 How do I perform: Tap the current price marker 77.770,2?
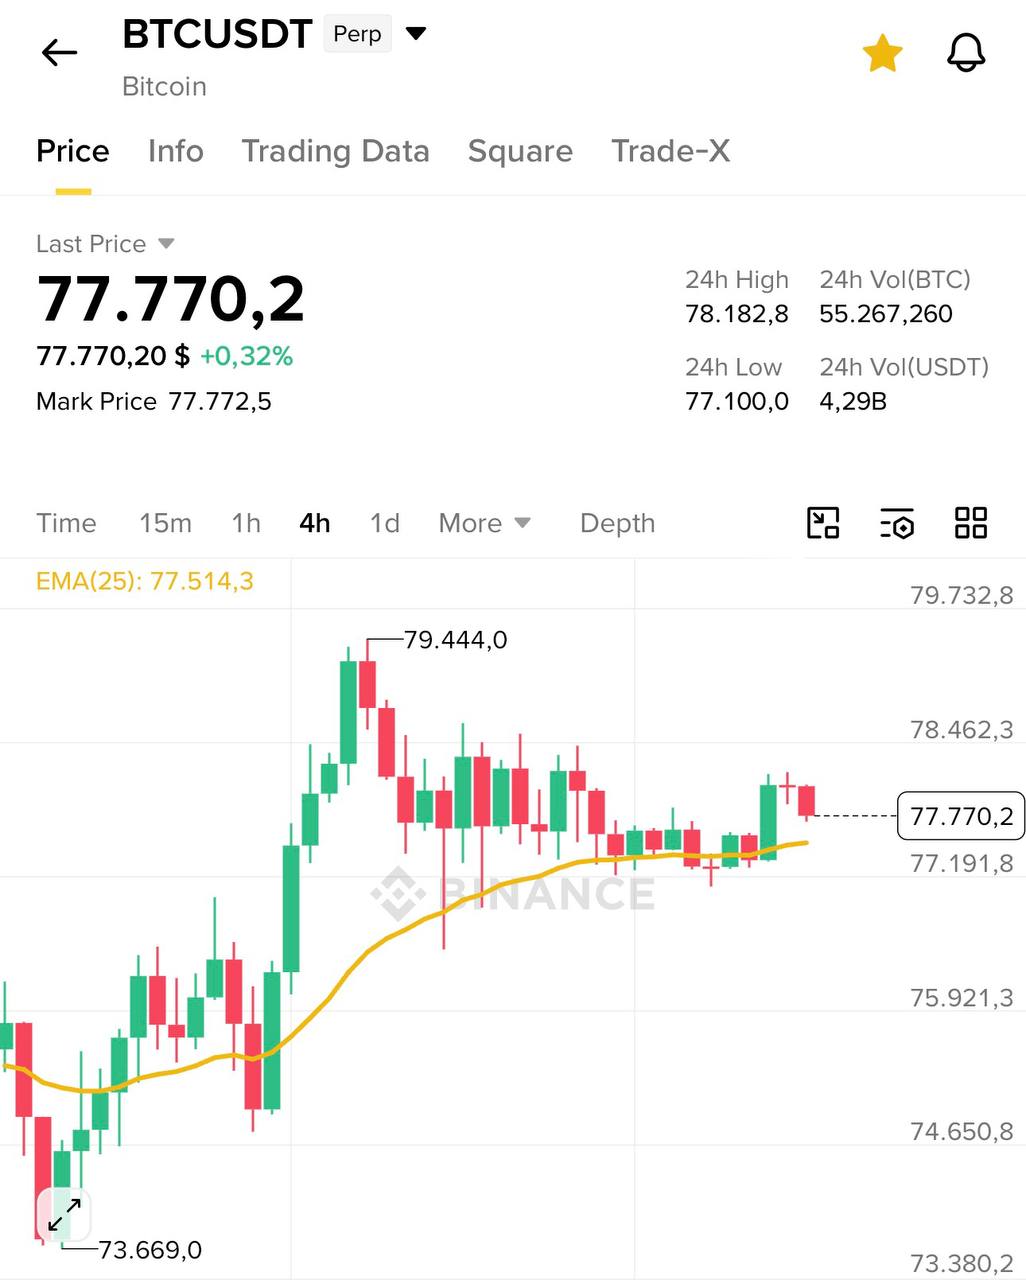[961, 816]
